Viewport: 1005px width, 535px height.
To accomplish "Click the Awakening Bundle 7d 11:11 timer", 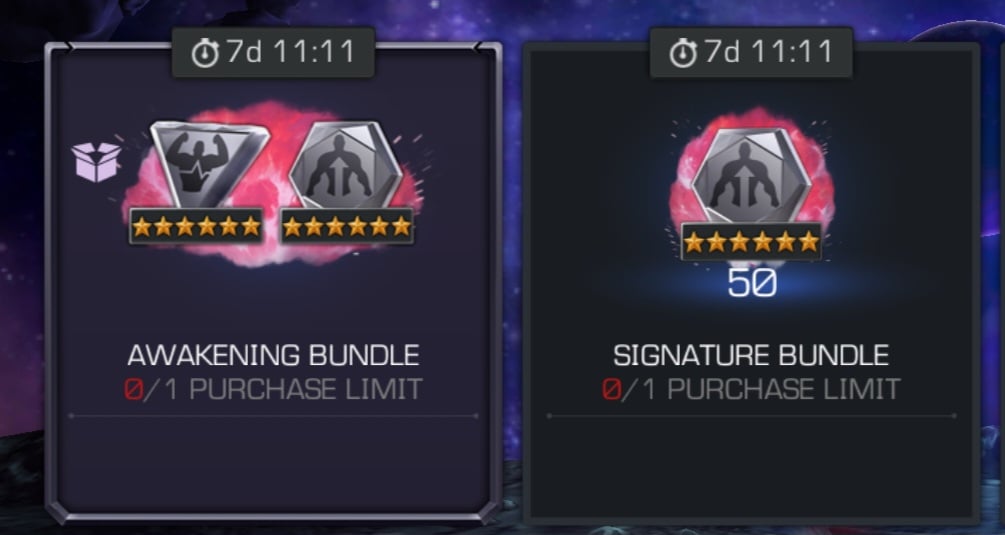I will pos(273,53).
